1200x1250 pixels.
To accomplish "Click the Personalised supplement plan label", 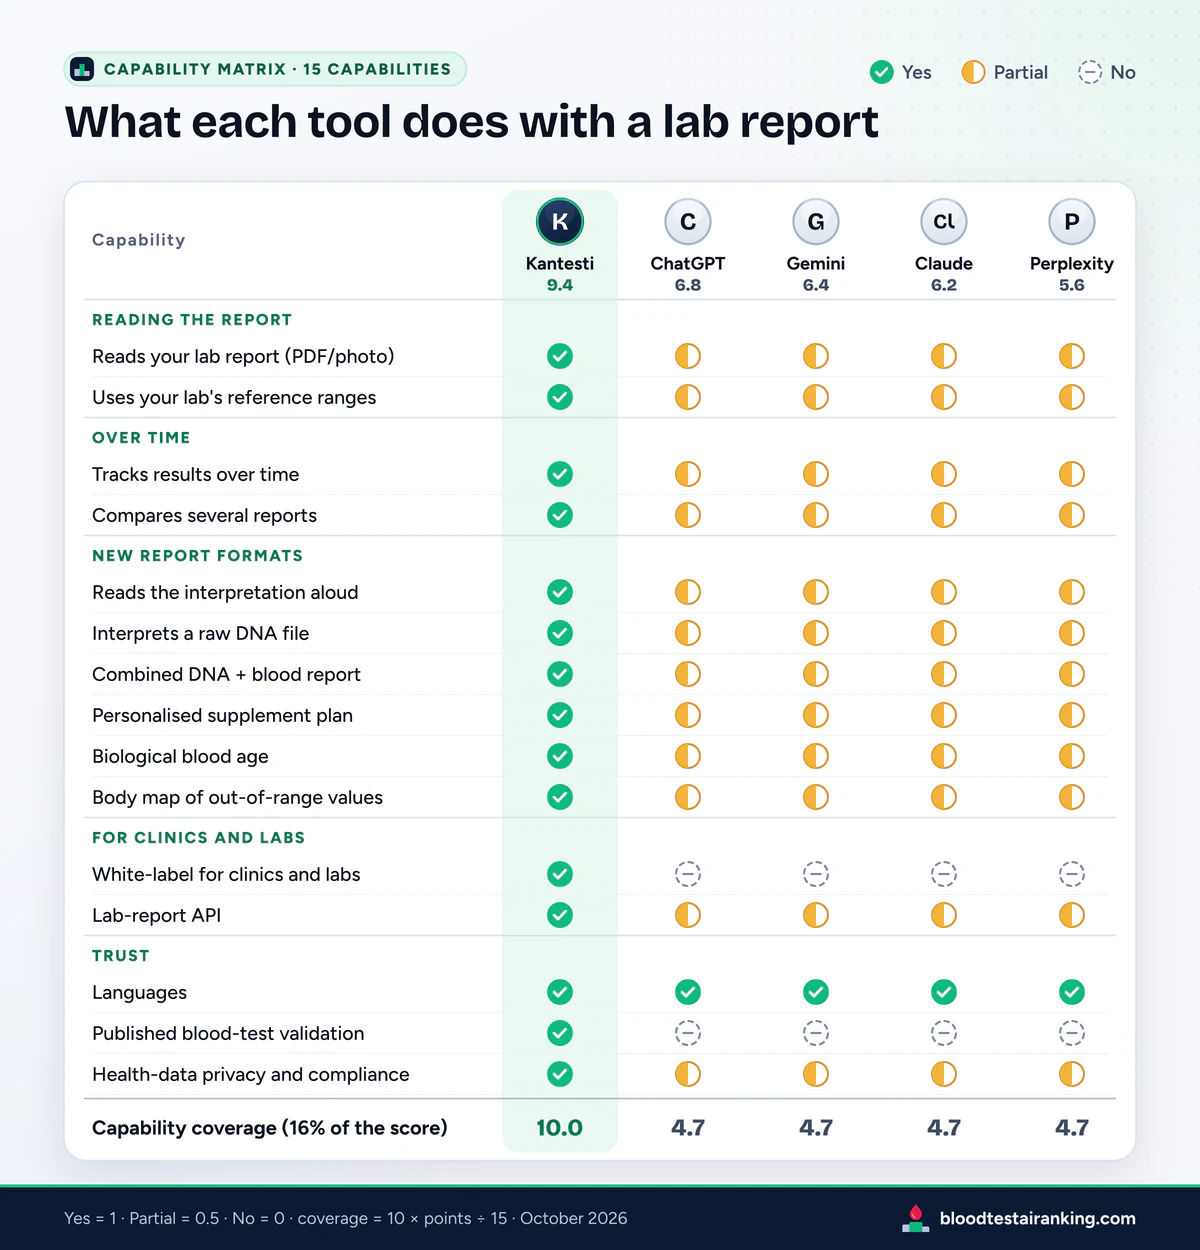I will (x=222, y=715).
